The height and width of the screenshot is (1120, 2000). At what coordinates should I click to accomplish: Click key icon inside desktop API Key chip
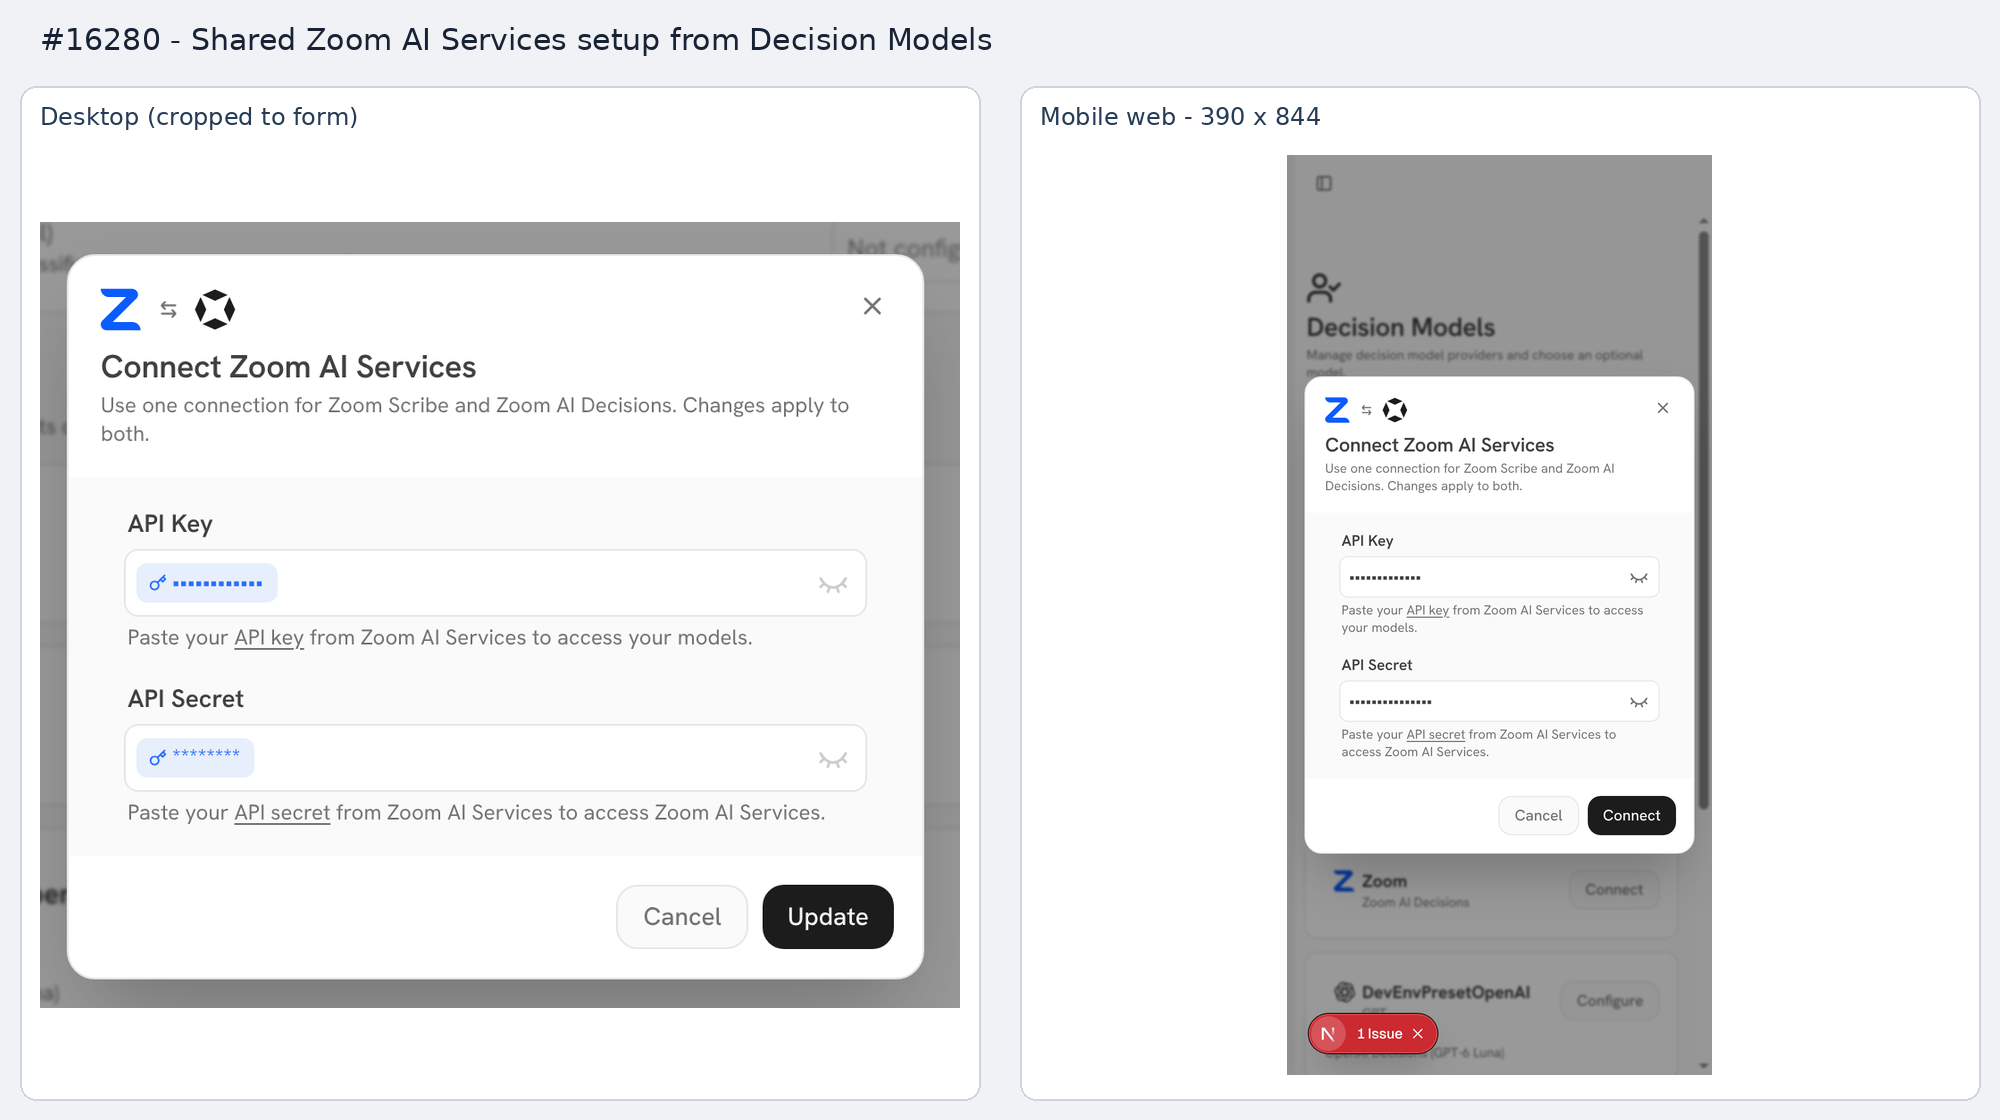[157, 583]
